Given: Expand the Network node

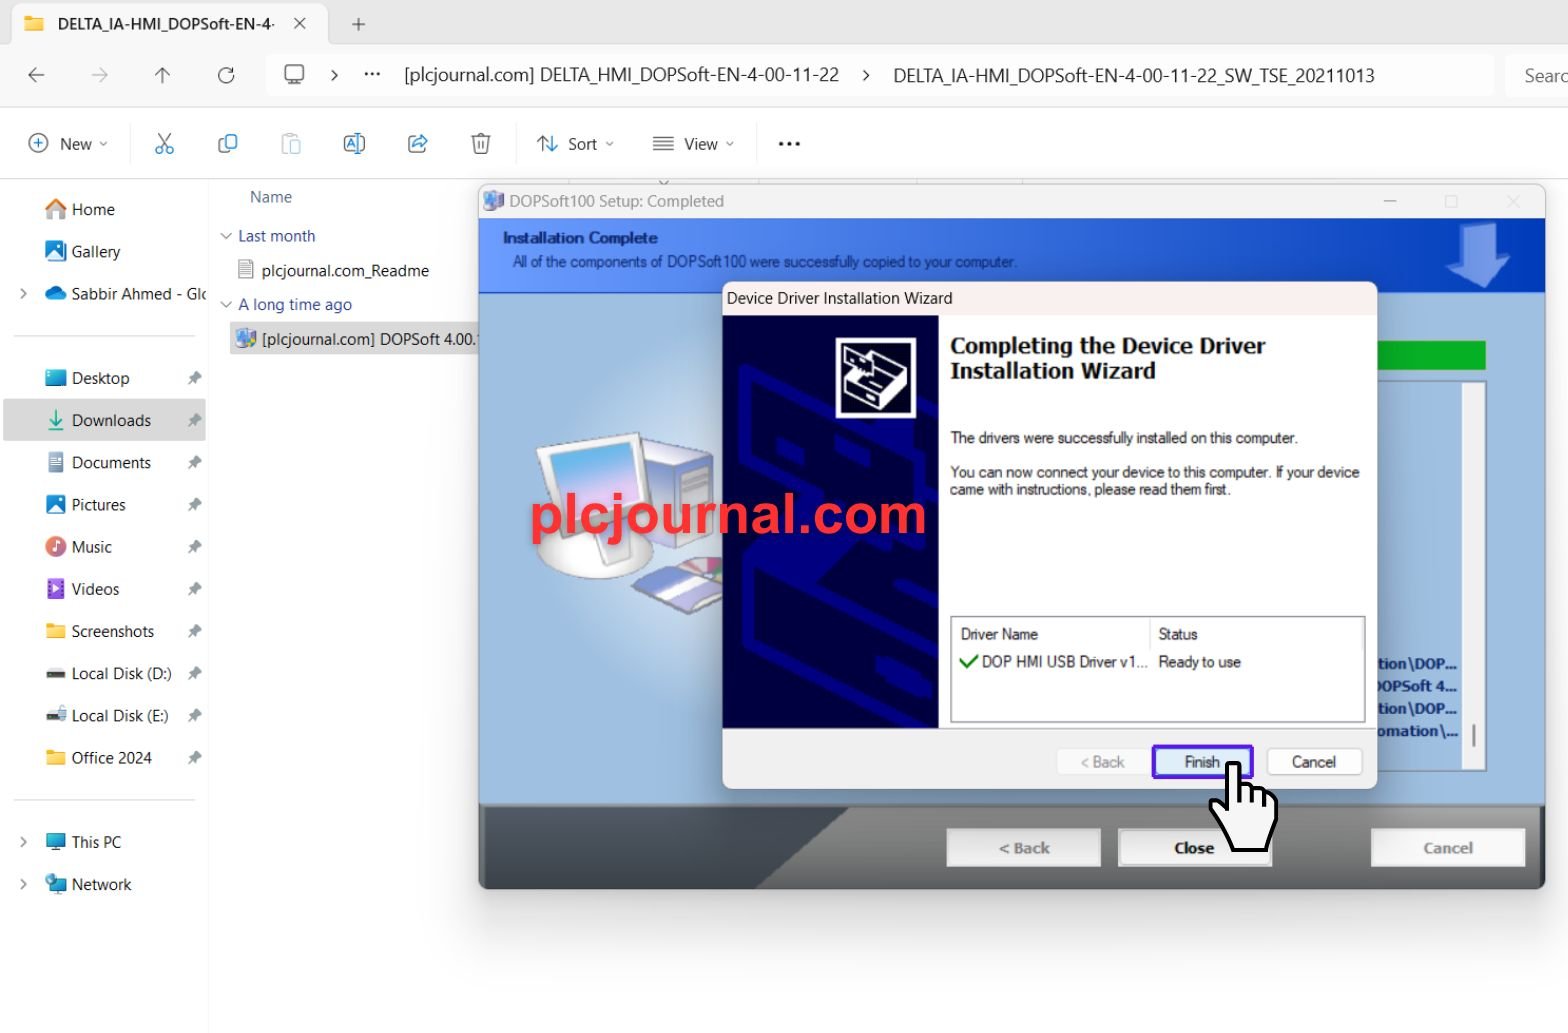Looking at the screenshot, I should tap(23, 884).
